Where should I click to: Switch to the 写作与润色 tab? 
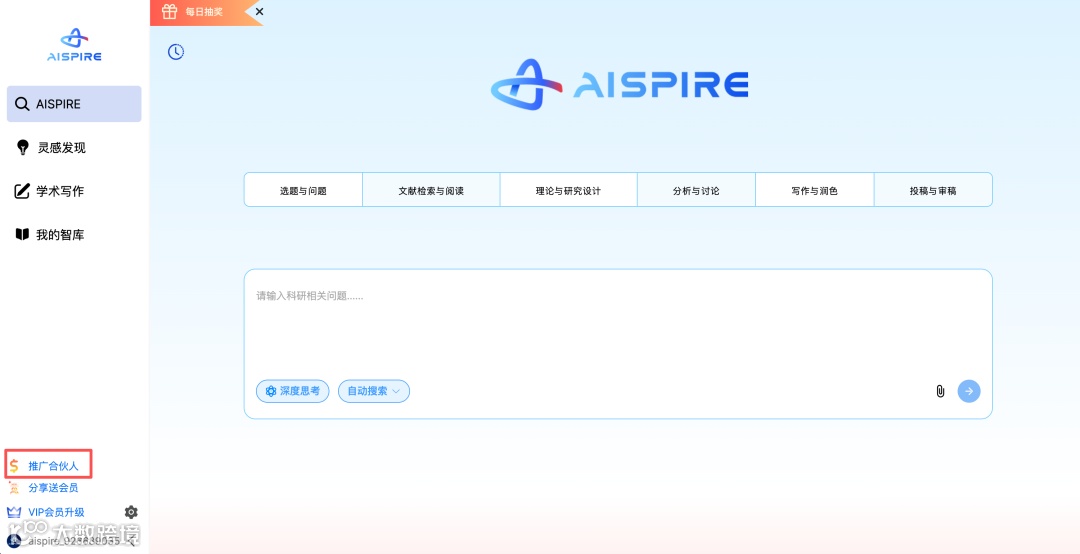pos(815,191)
